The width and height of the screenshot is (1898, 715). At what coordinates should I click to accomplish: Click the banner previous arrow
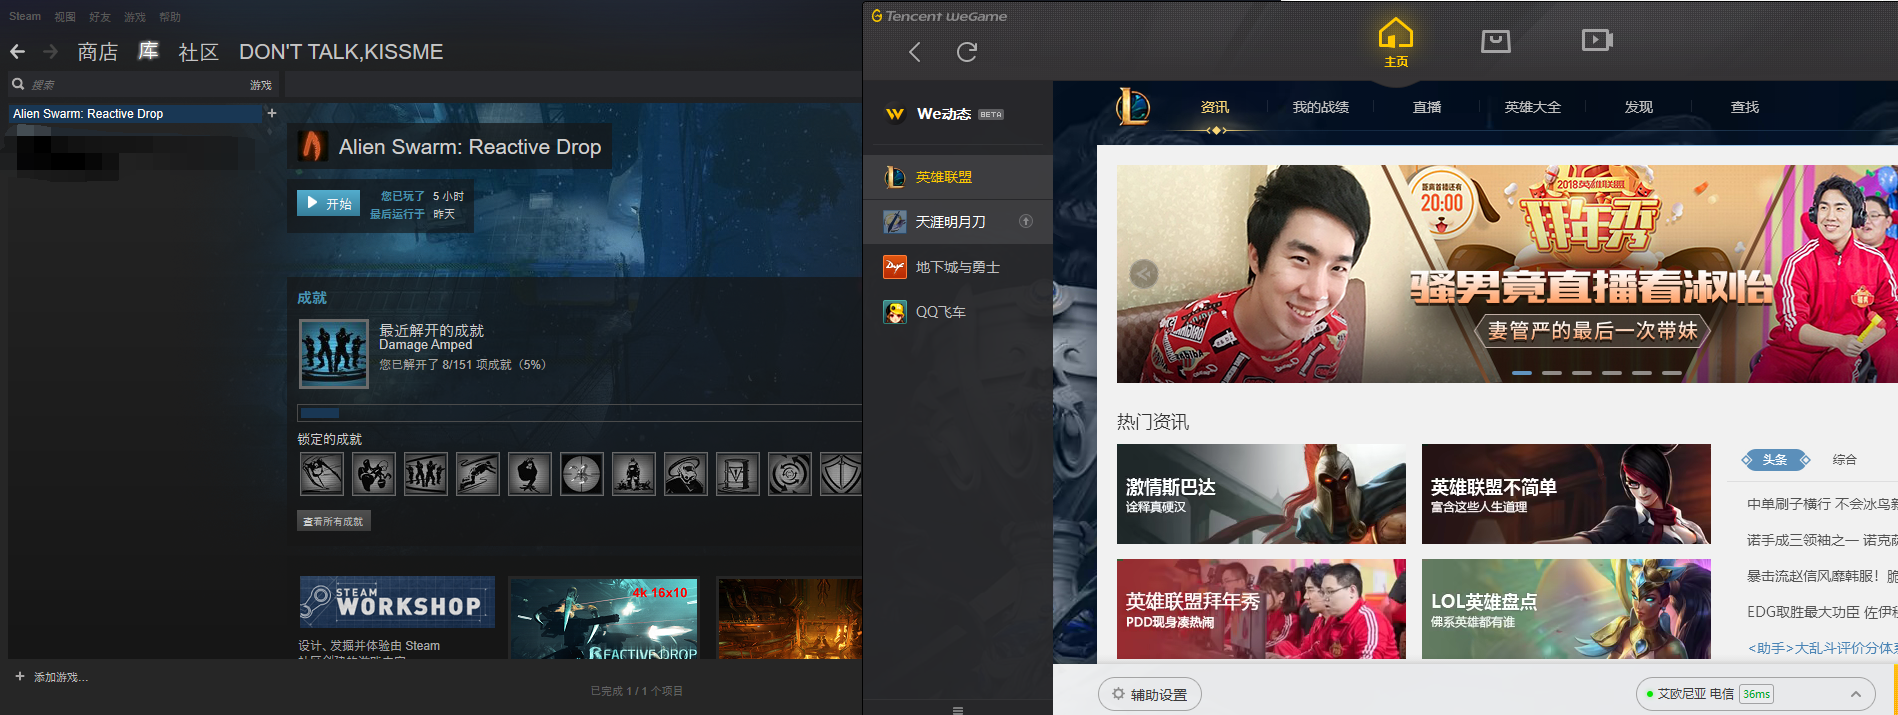click(1144, 273)
